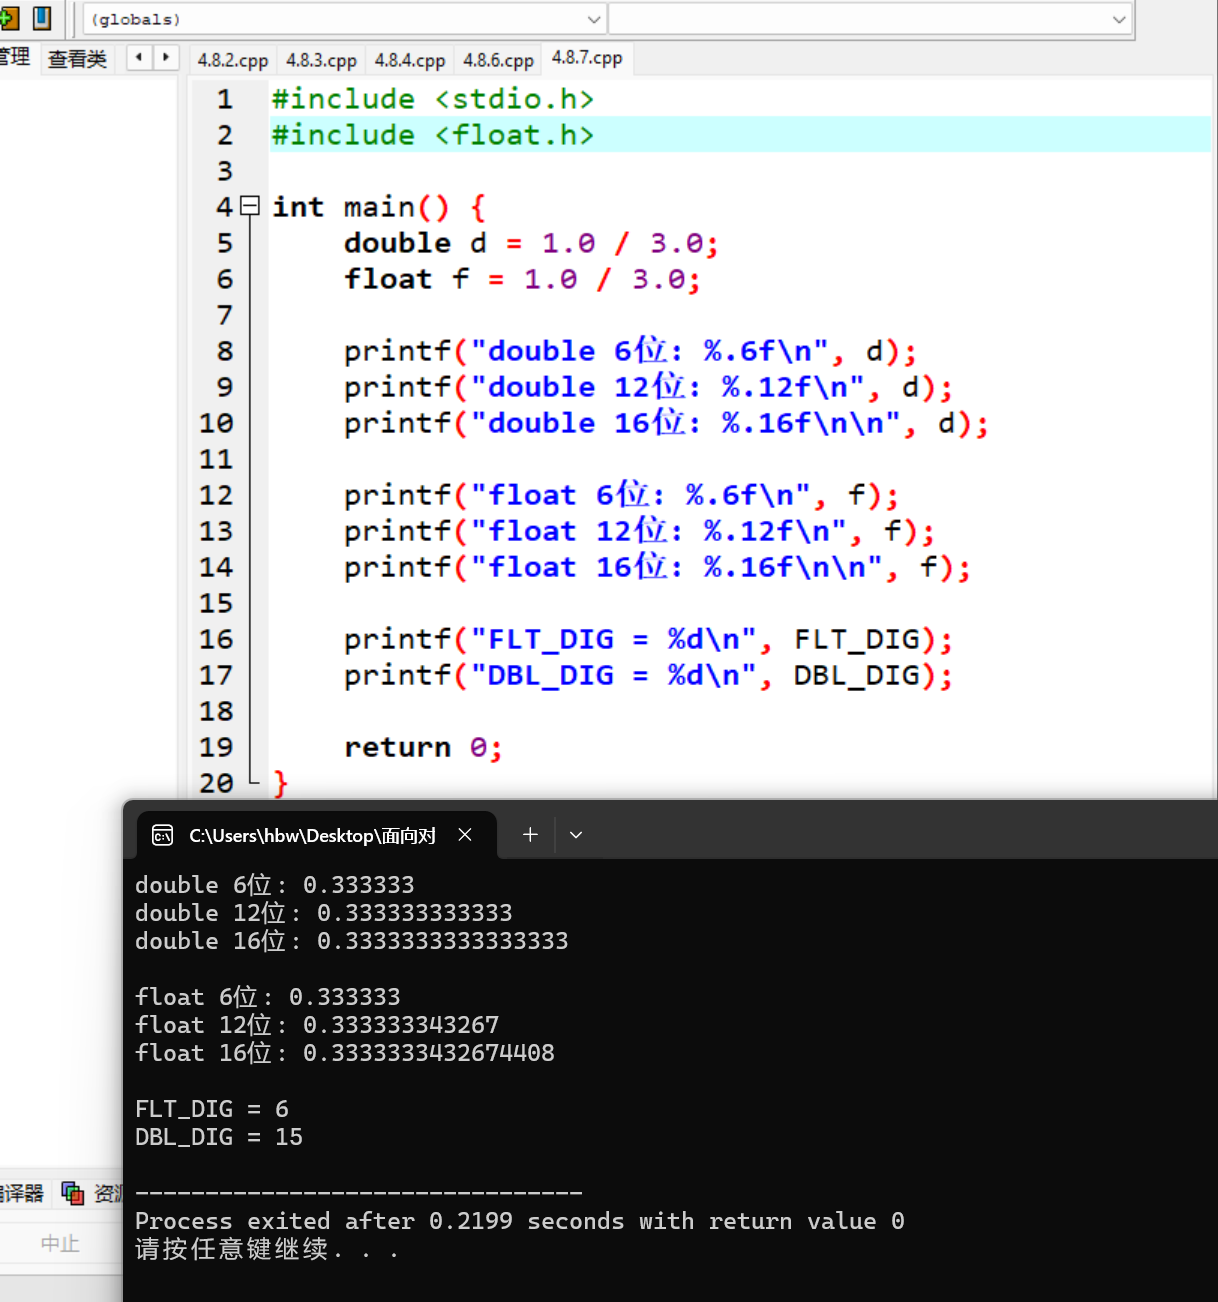
Task: Open the terminal profiles dropdown chevron
Action: click(x=576, y=834)
